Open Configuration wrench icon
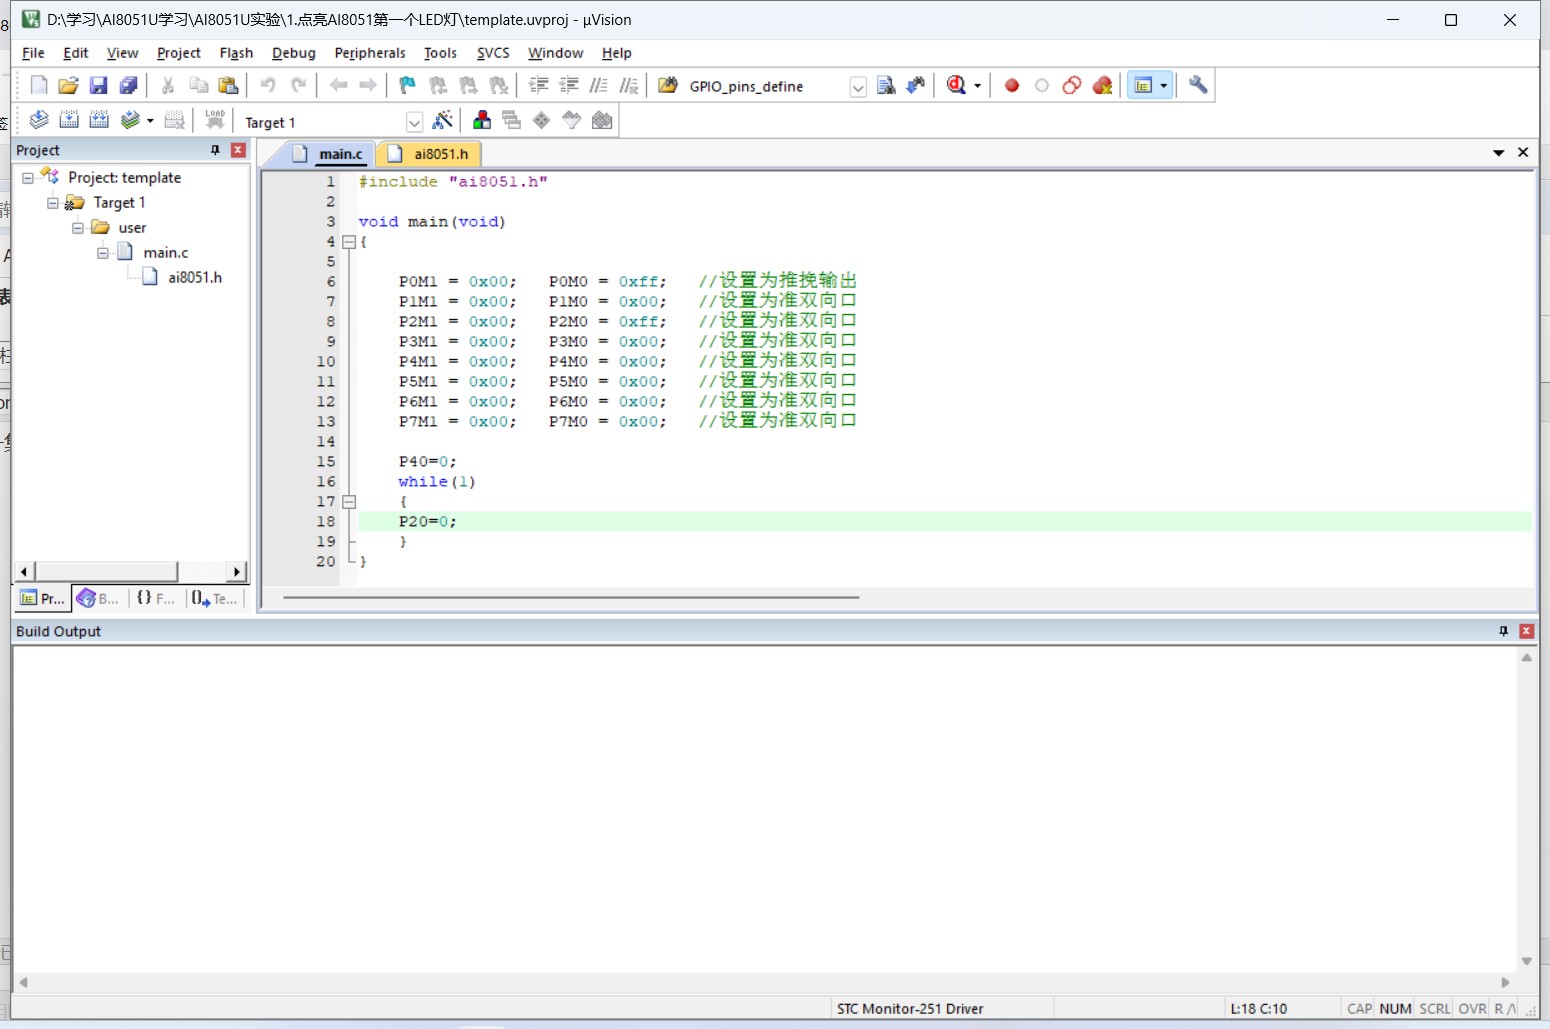 coord(1198,86)
